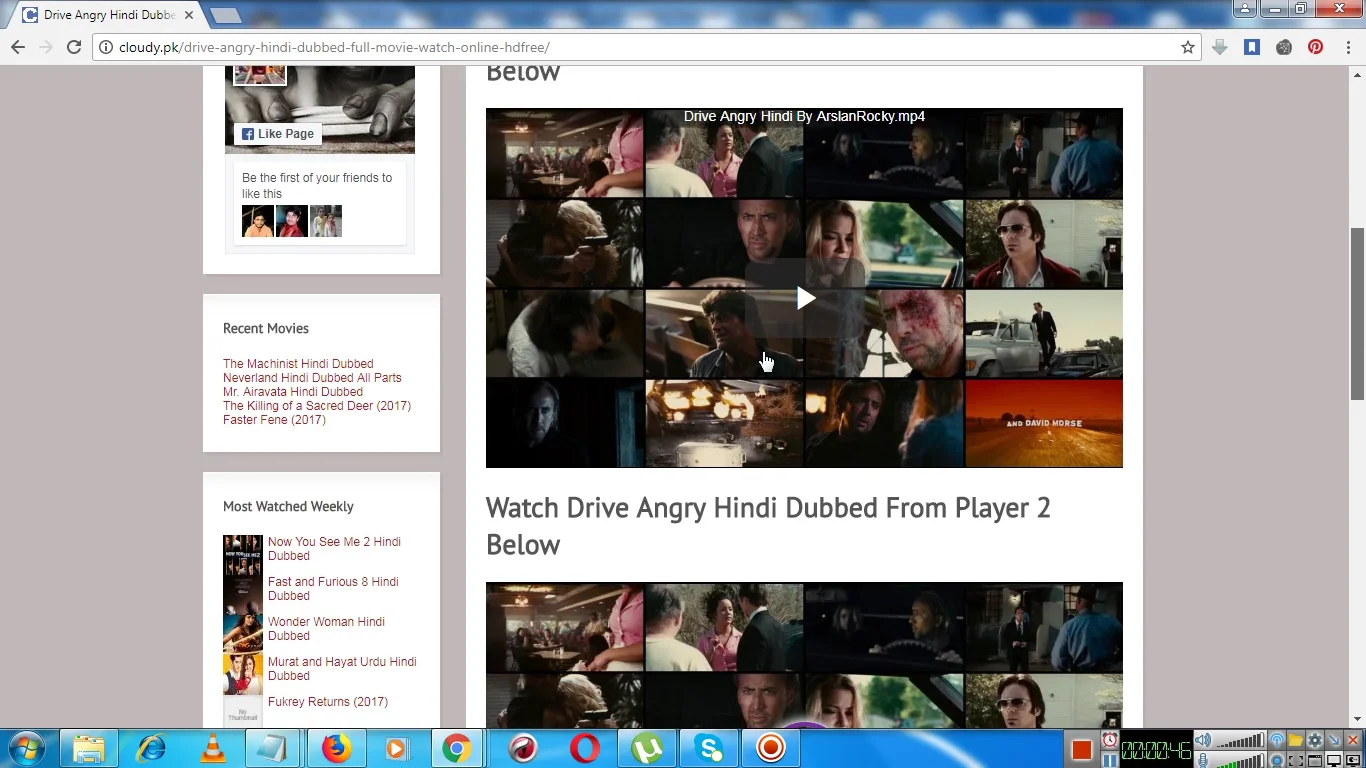
Task: Stop recording with the red square button
Action: coord(1082,750)
